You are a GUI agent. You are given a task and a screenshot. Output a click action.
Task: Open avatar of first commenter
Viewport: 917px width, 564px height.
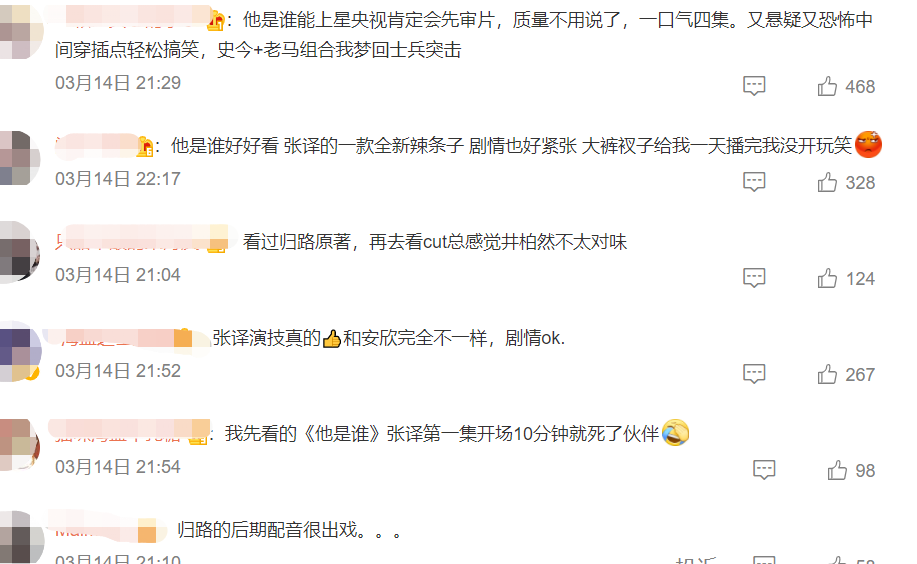coord(19,30)
